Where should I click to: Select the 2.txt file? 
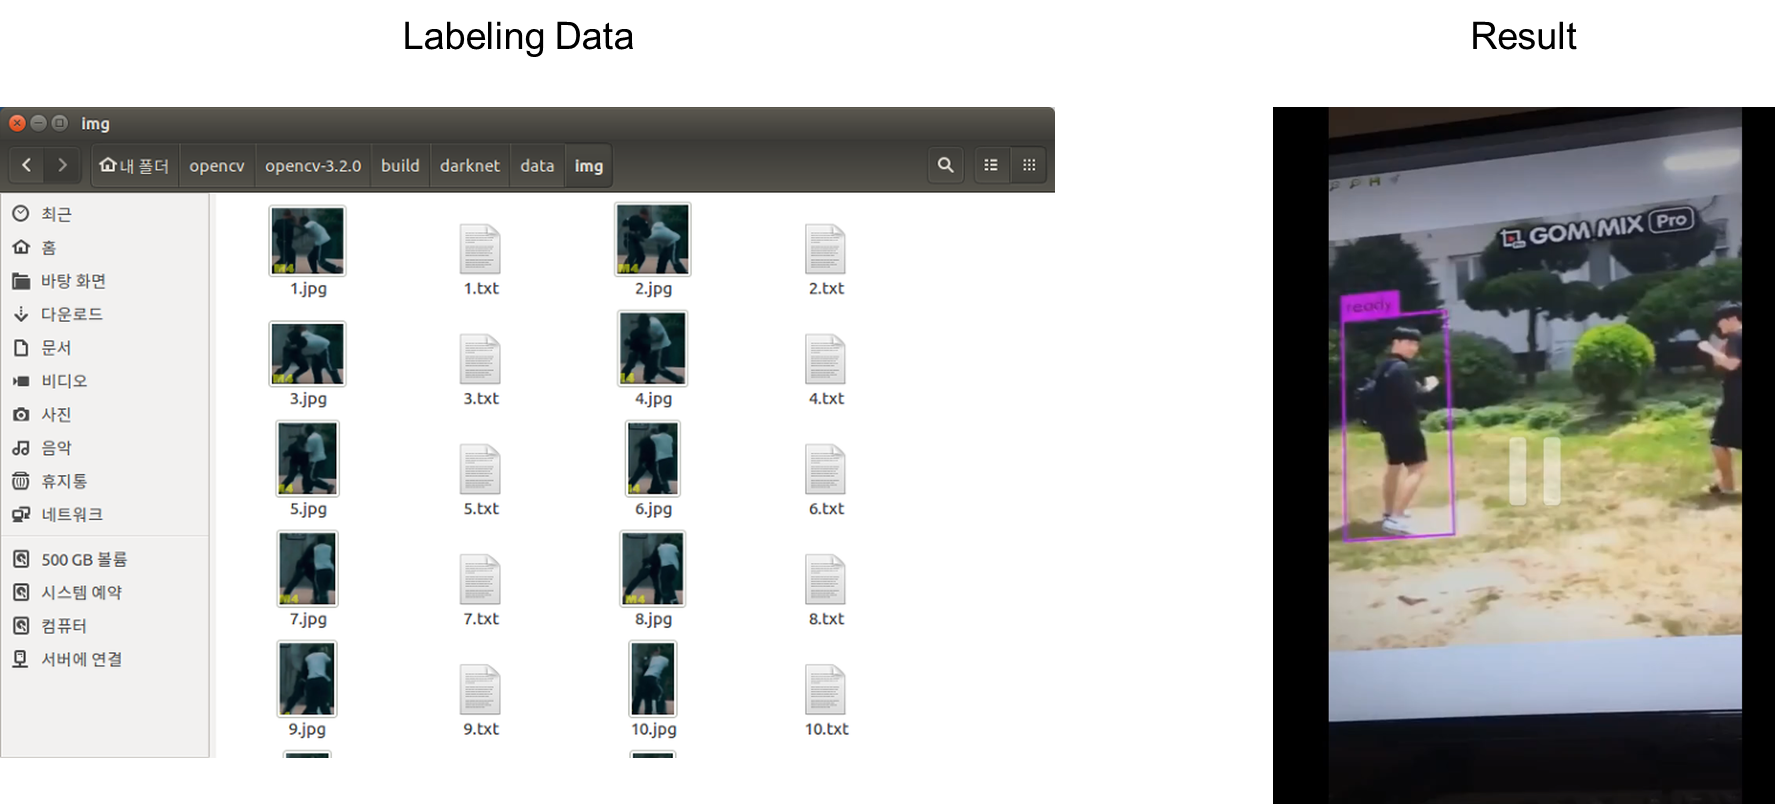pos(825,250)
